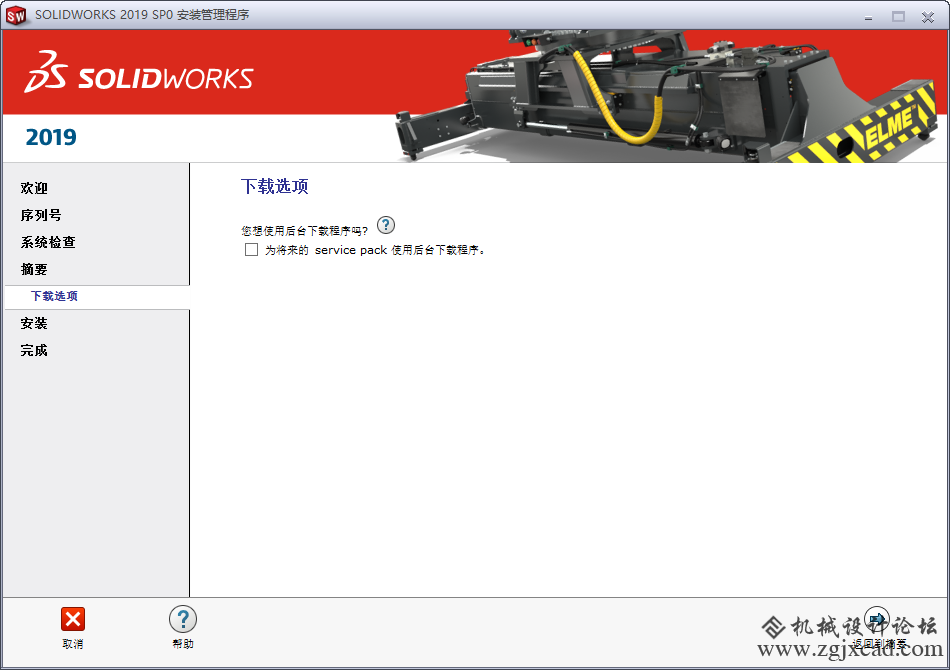Click the 取消 label under the red X
Viewport: 950px width, 670px height.
(73, 644)
